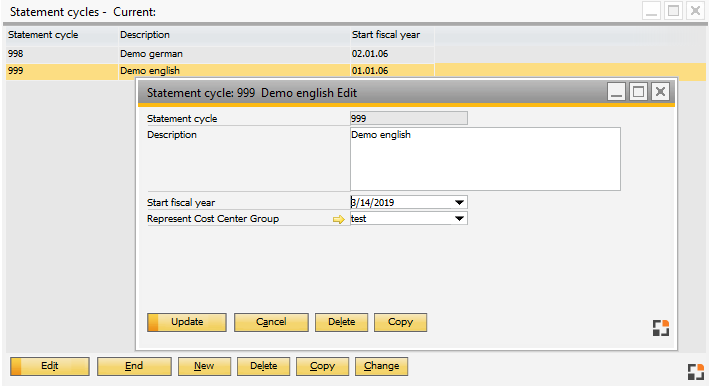Close the Statement cycle 999 edit dialog

tap(661, 92)
